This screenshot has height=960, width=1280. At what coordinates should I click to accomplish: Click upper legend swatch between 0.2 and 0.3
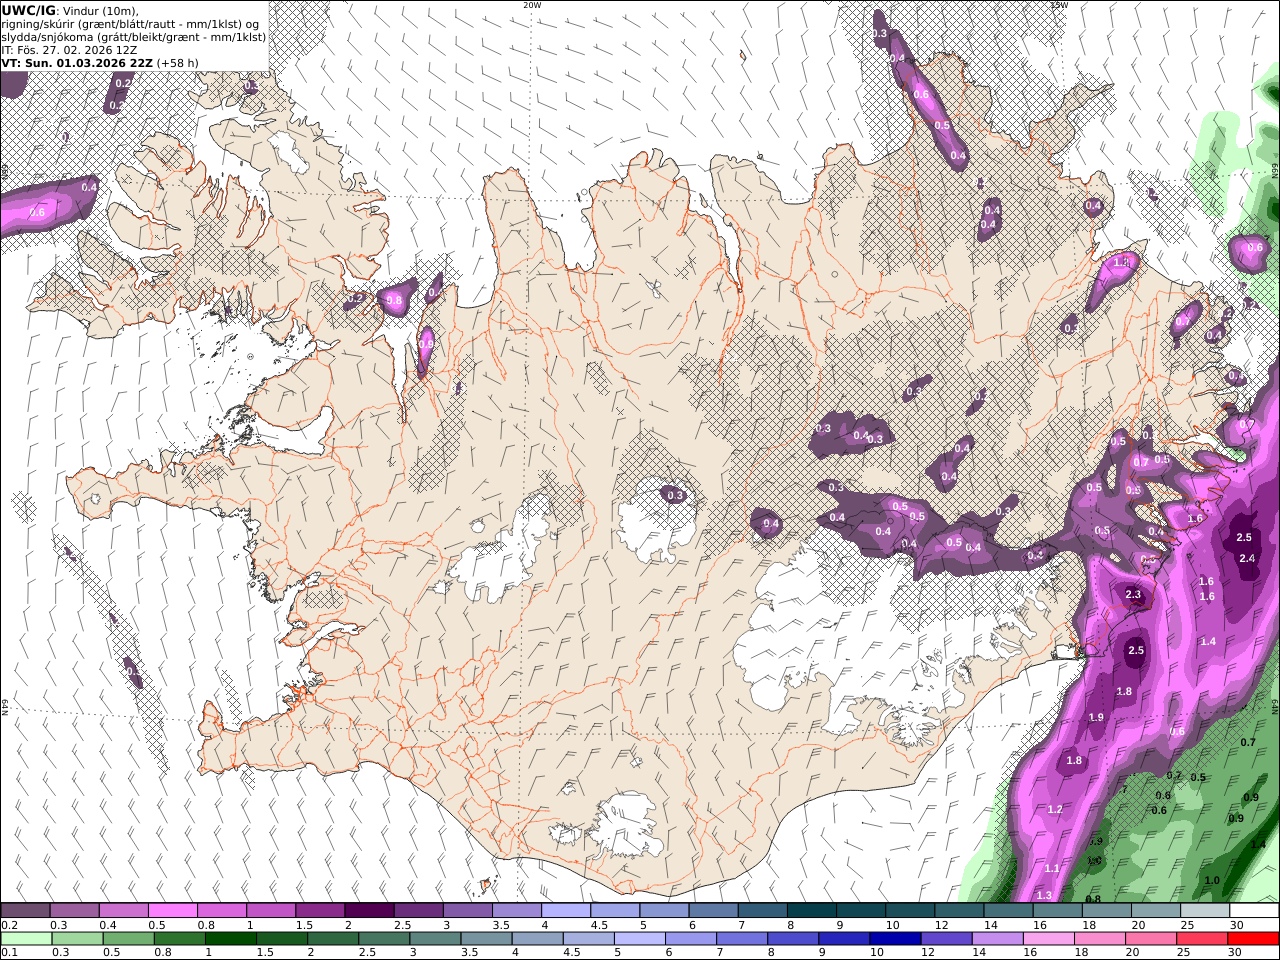click(26, 911)
